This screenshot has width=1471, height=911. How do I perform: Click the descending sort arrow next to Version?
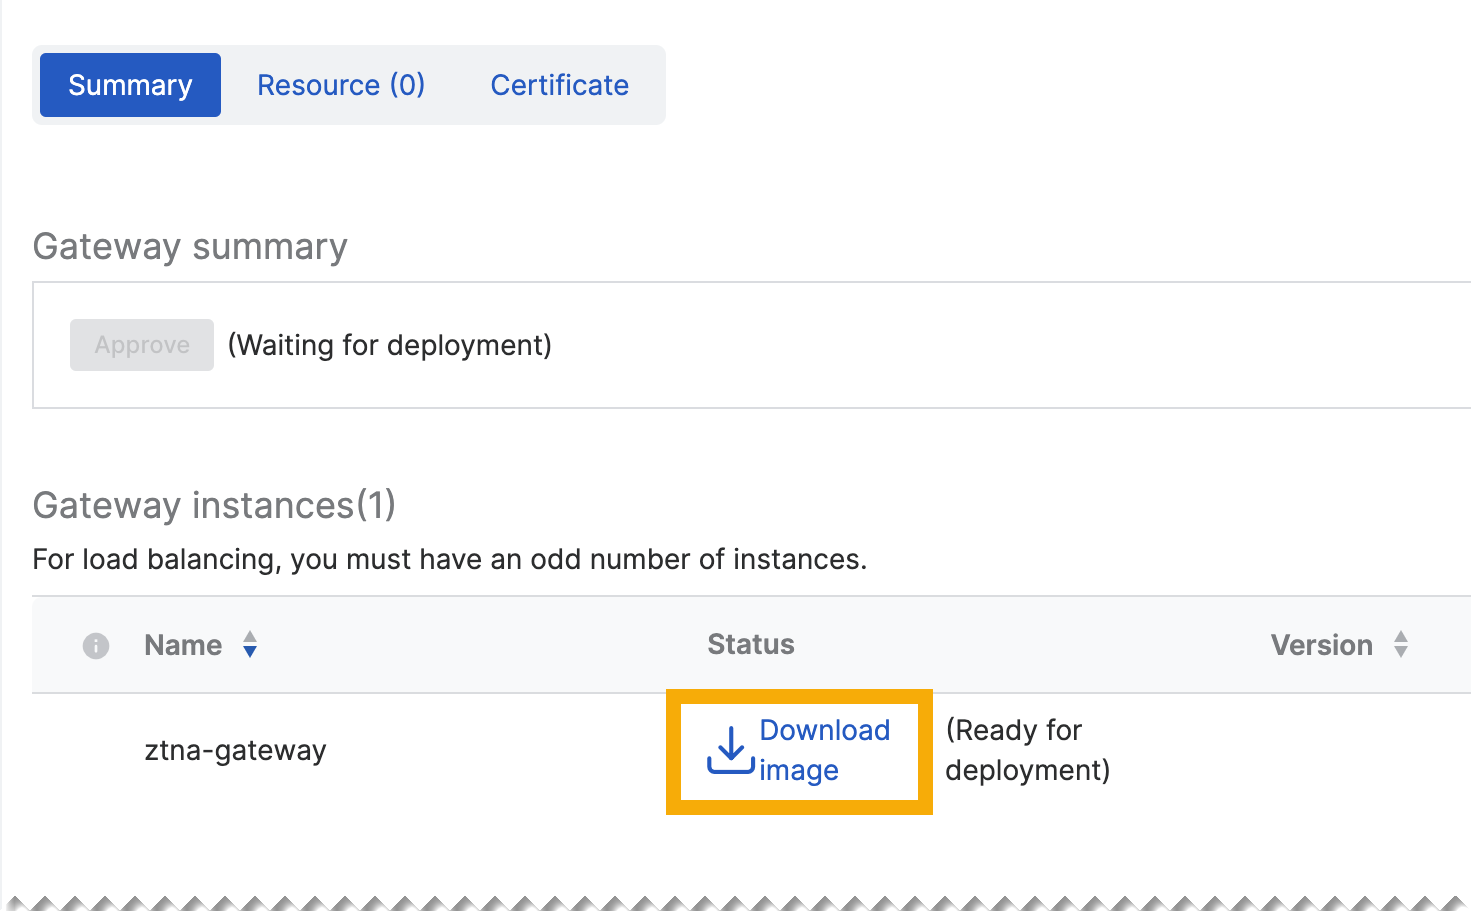click(x=1402, y=652)
